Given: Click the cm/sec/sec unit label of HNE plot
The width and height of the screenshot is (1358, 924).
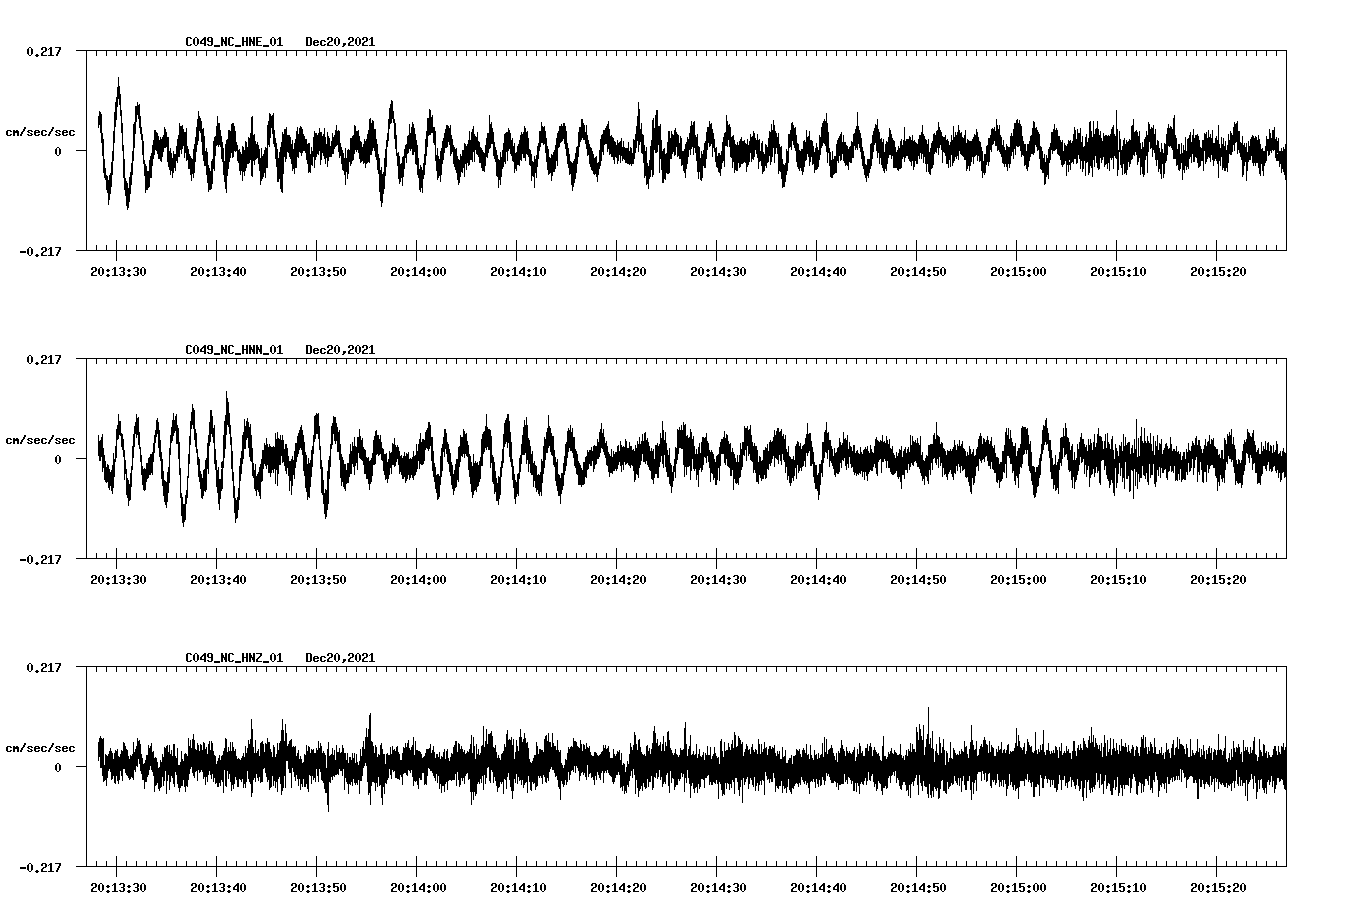Looking at the screenshot, I should coord(40,132).
